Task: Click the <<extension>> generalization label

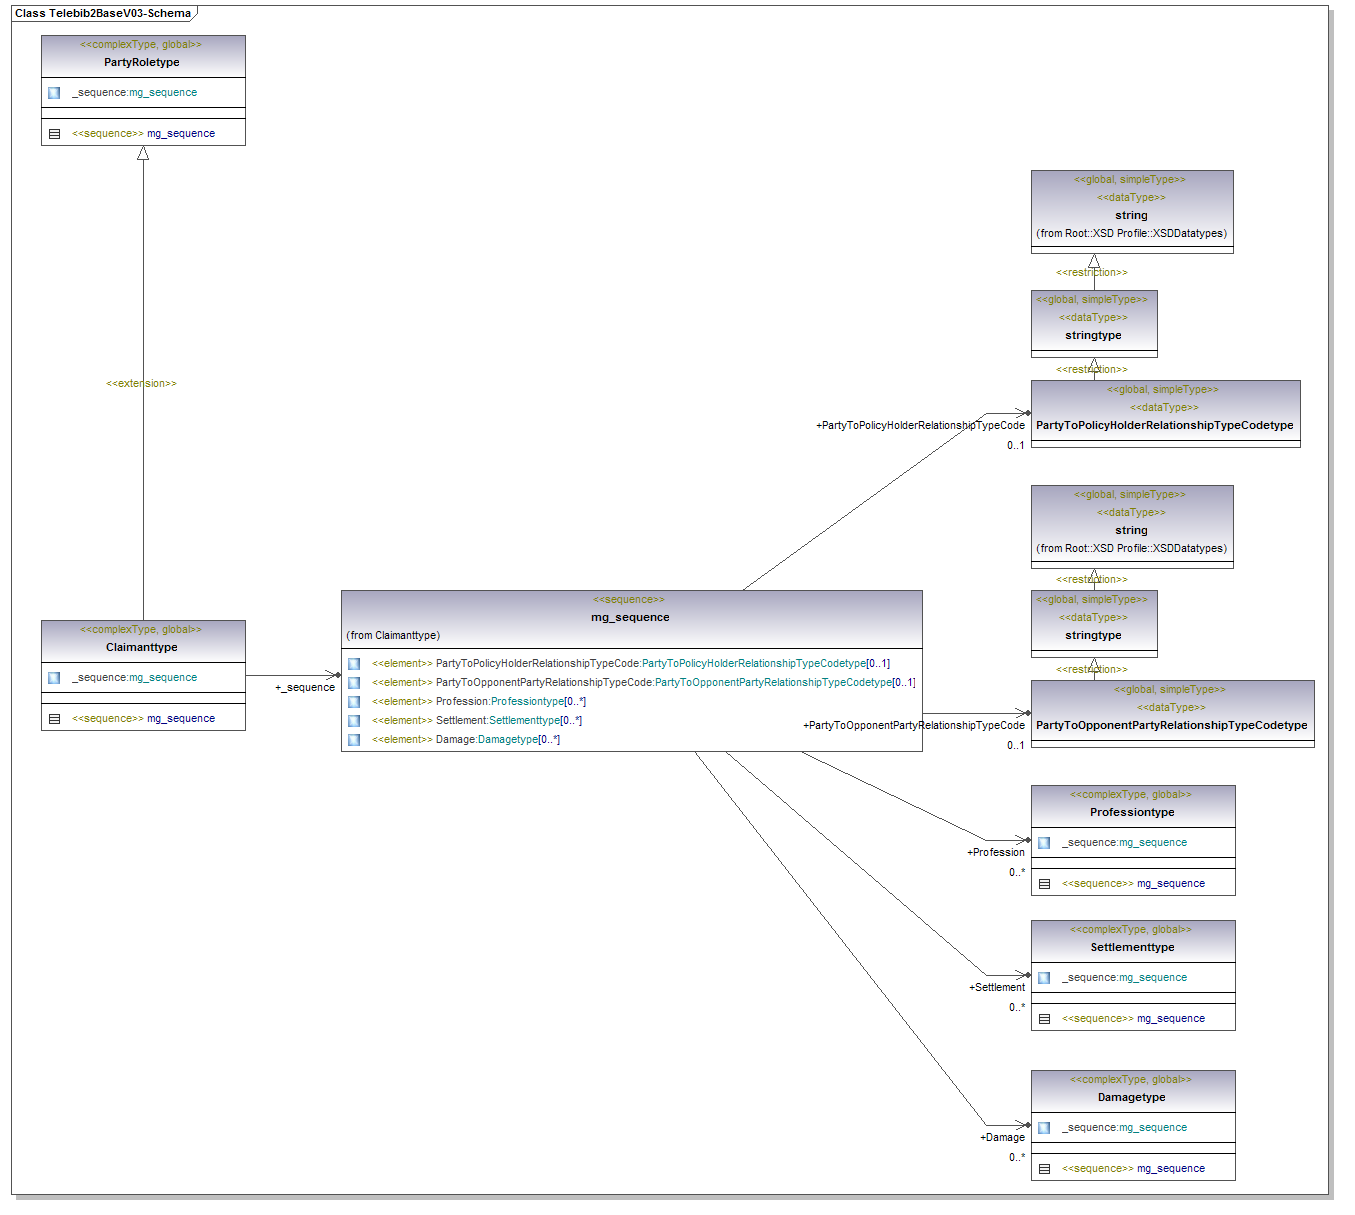Action: click(x=141, y=384)
